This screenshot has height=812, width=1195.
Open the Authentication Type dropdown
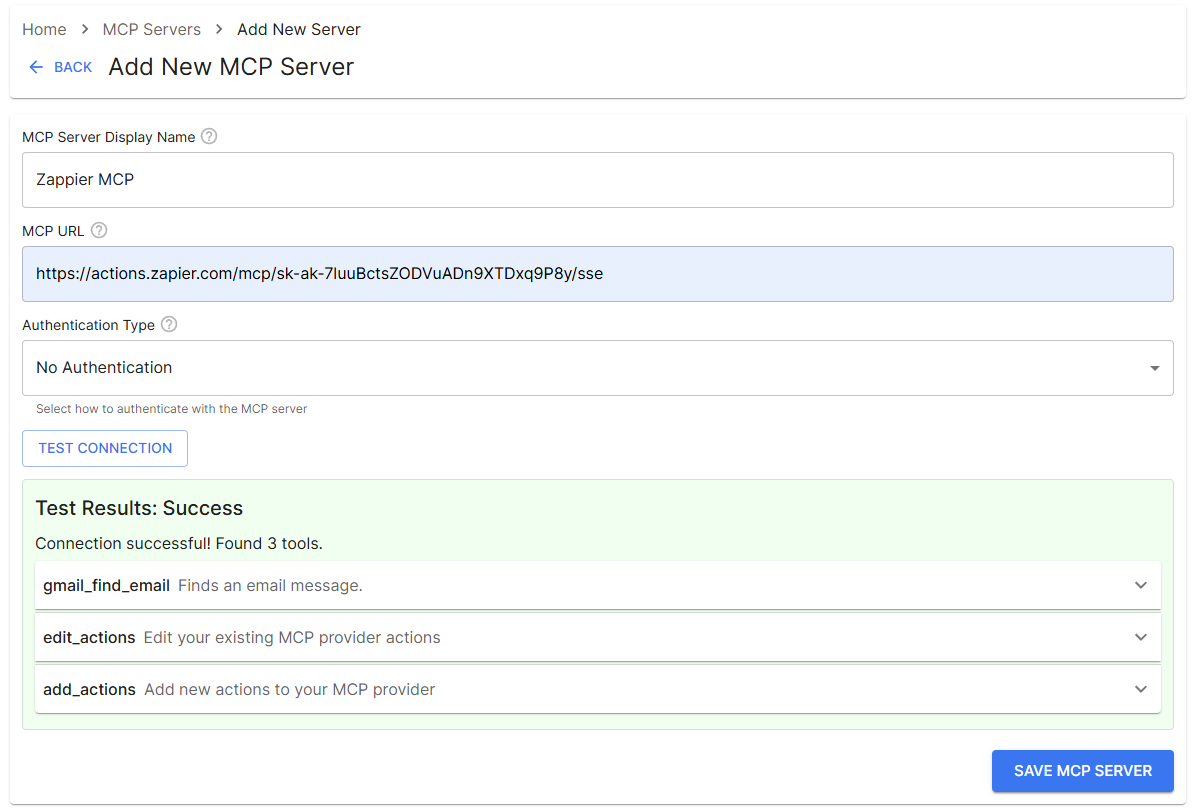(598, 367)
